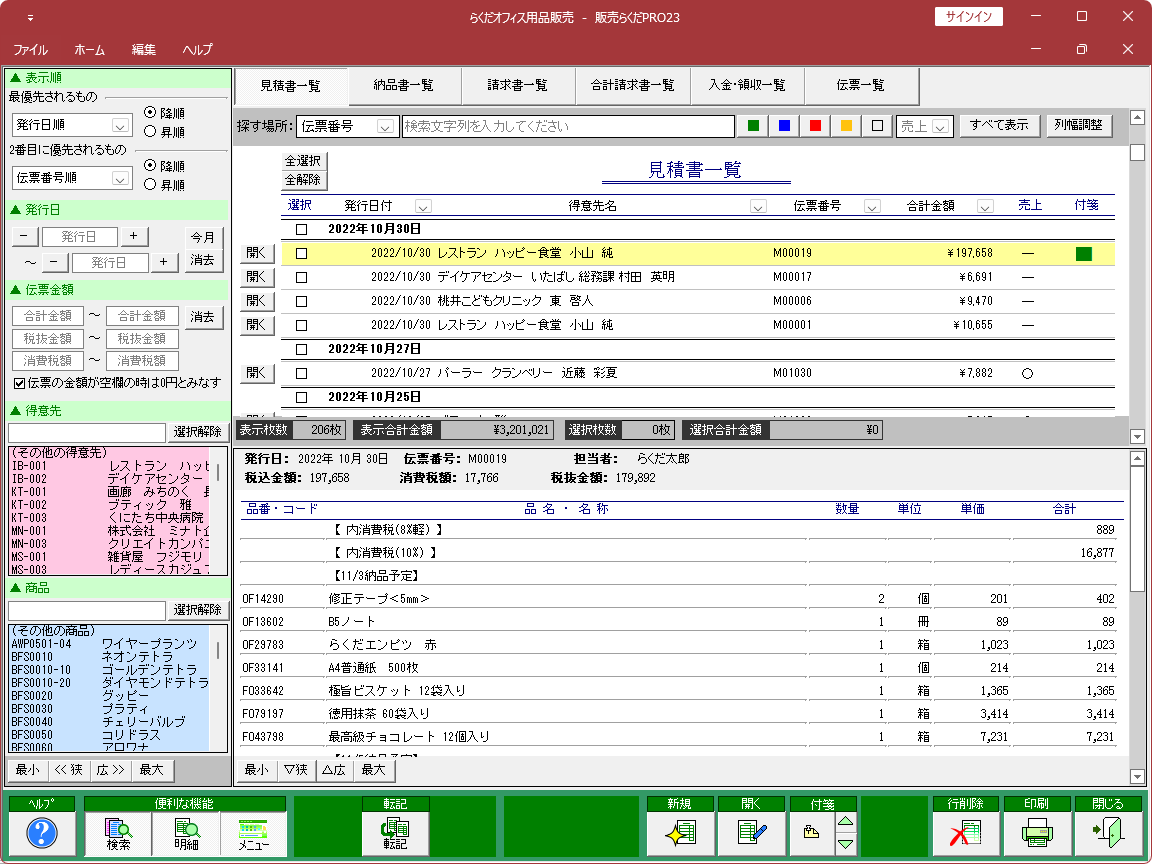Expand the 伝票番号 column filter arrow
This screenshot has width=1152, height=864.
872,206
